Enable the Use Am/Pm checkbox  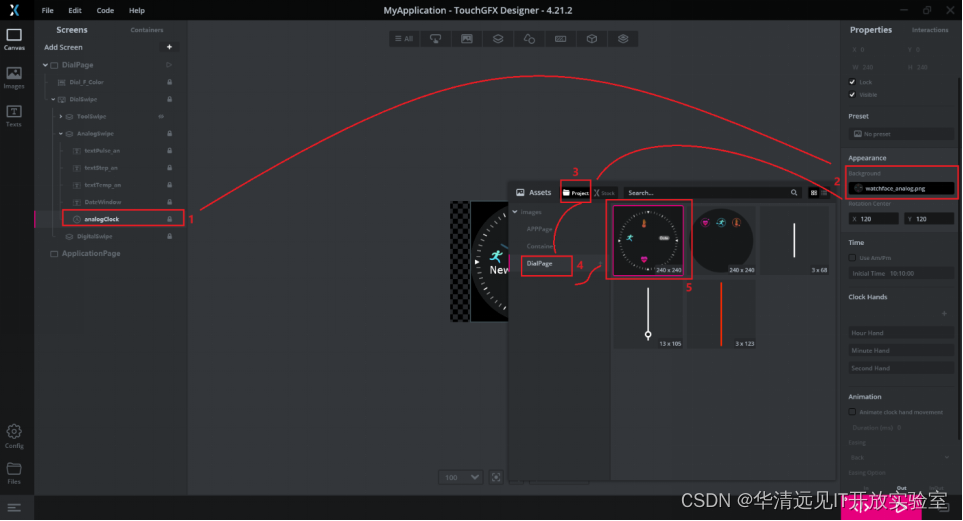[852, 258]
